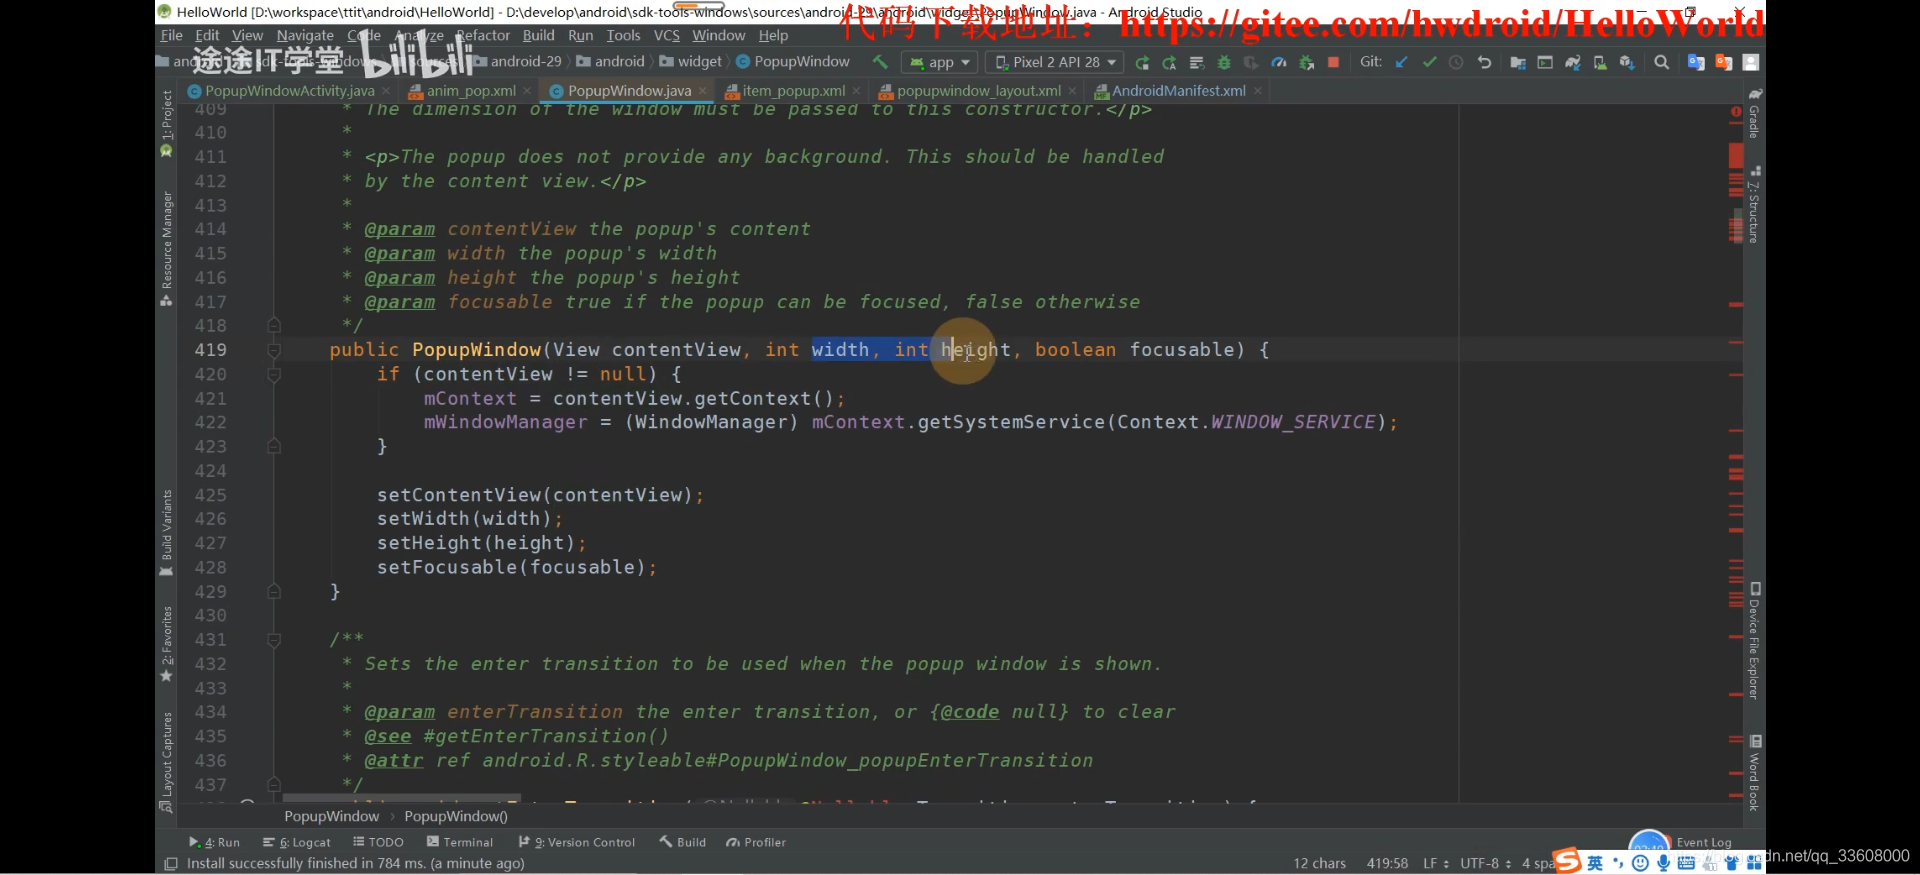This screenshot has width=1920, height=875.
Task: Click the orange Translate and Replace icon
Action: (1723, 62)
